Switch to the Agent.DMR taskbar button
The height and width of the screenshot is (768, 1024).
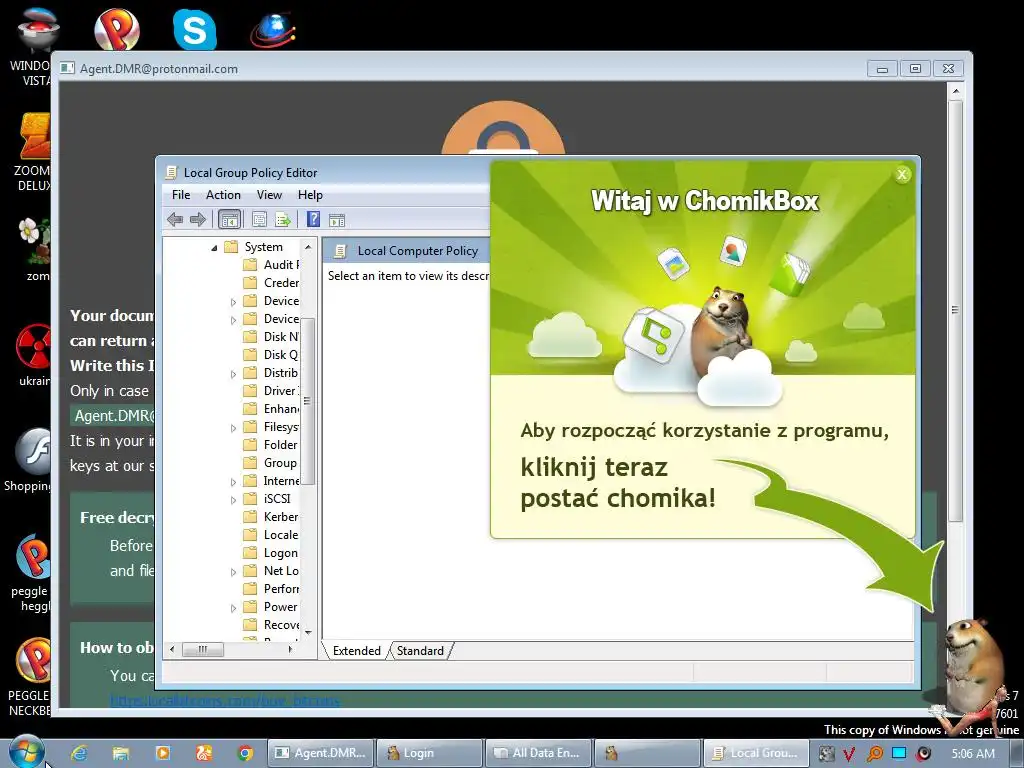320,753
